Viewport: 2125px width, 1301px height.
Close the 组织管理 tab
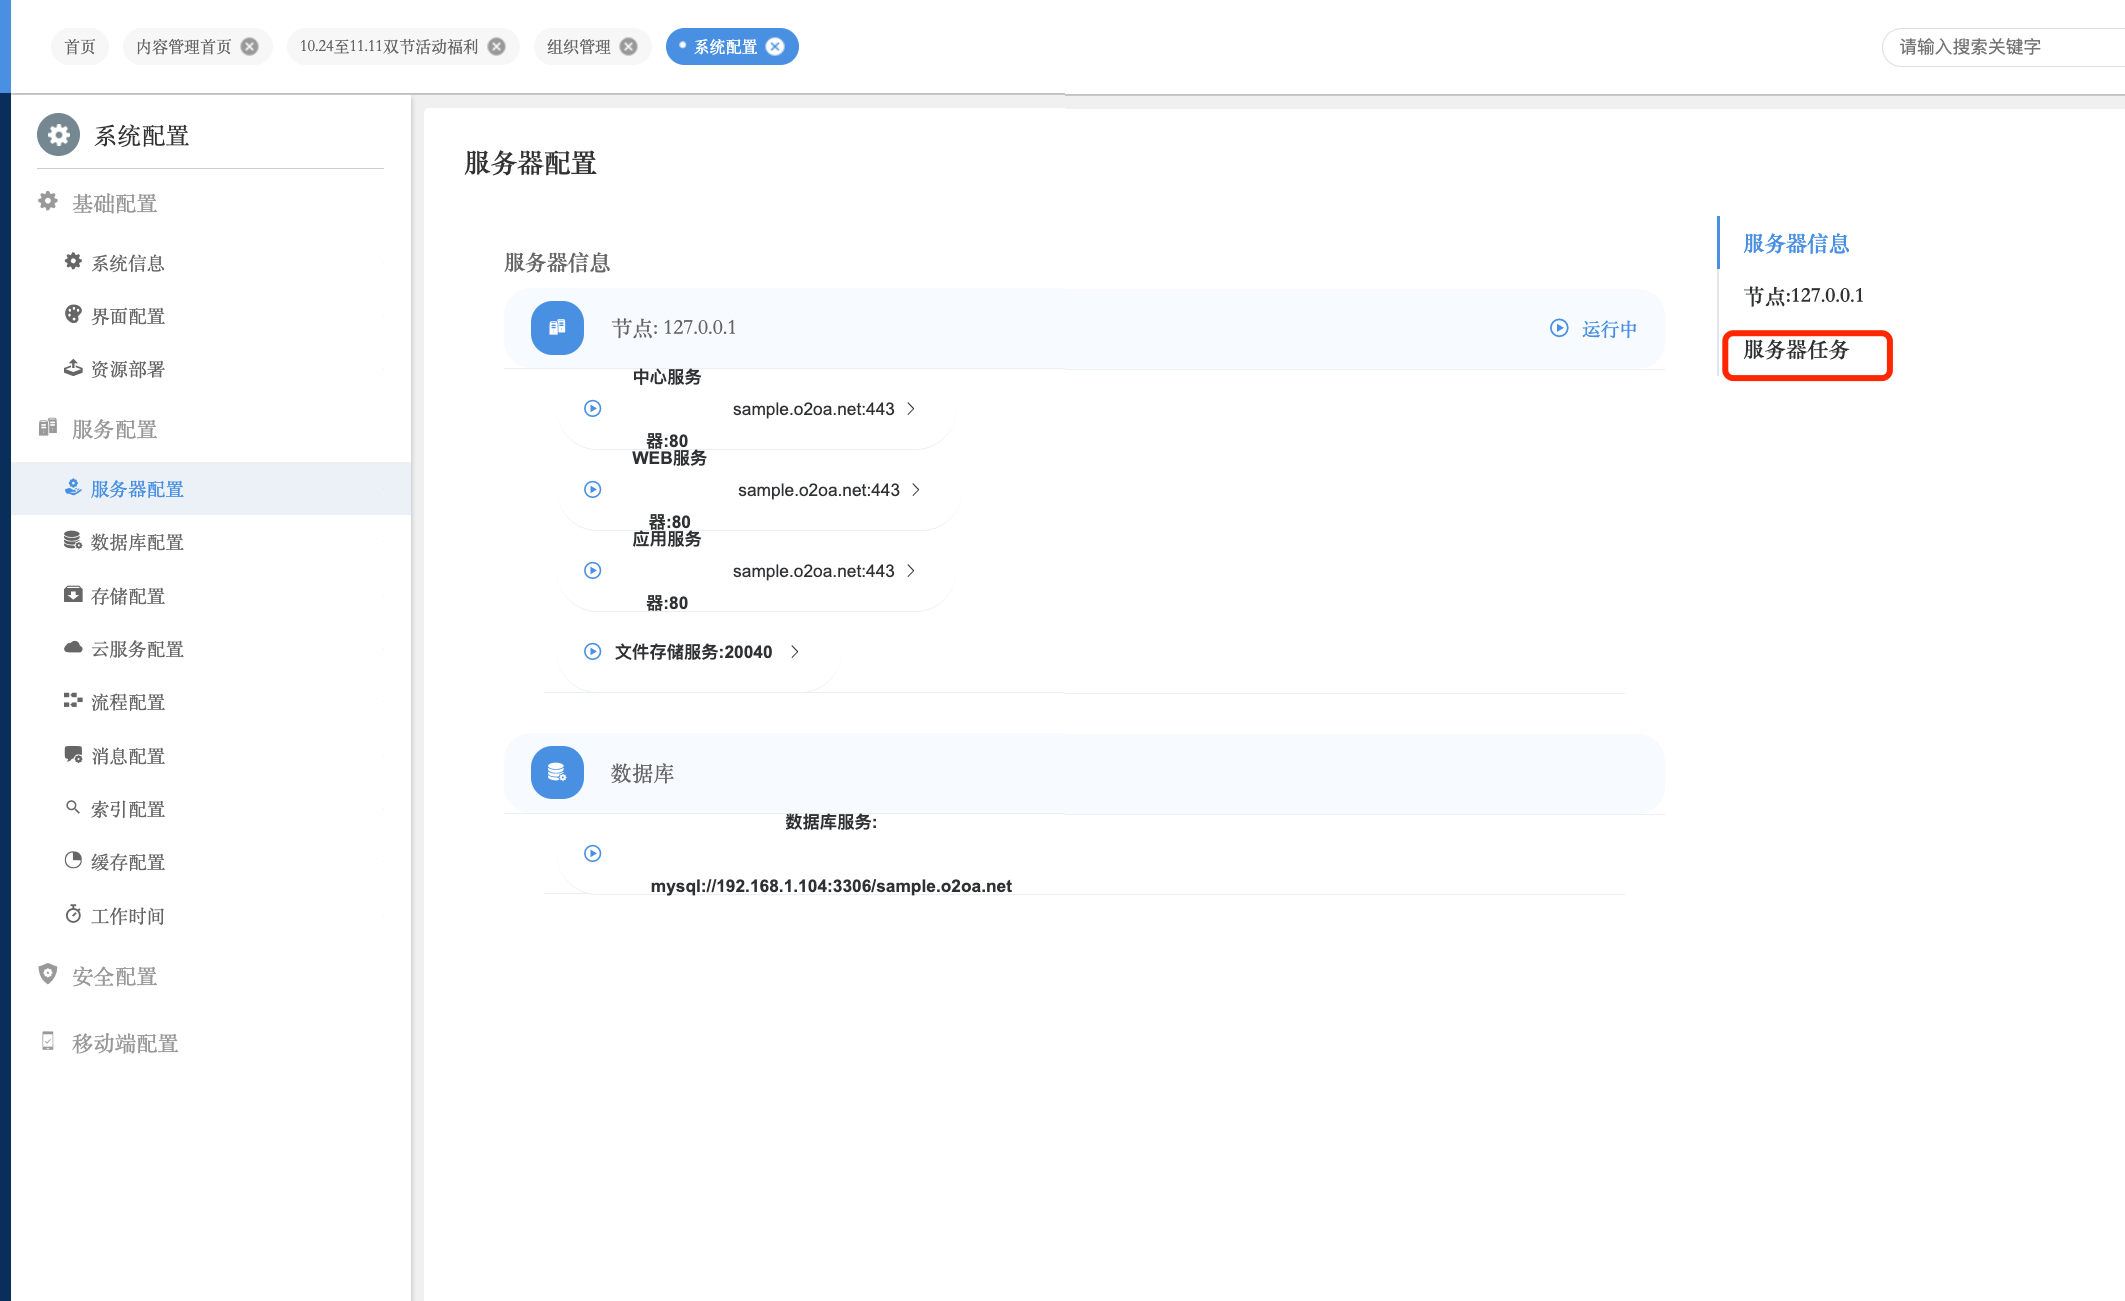tap(628, 47)
